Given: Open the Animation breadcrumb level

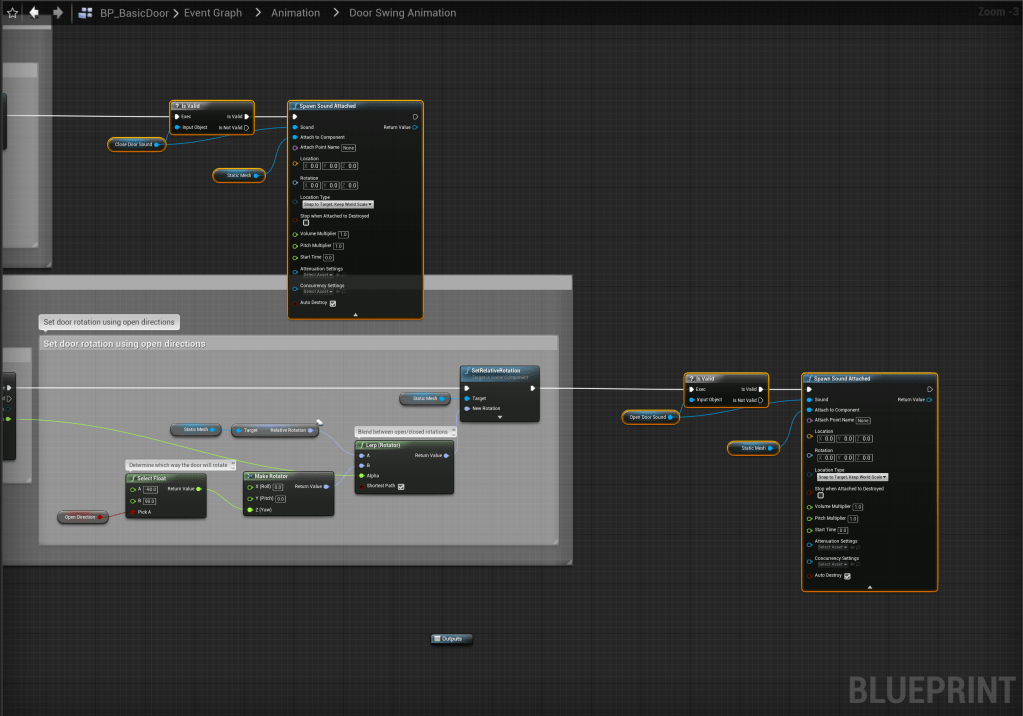Looking at the screenshot, I should point(296,13).
